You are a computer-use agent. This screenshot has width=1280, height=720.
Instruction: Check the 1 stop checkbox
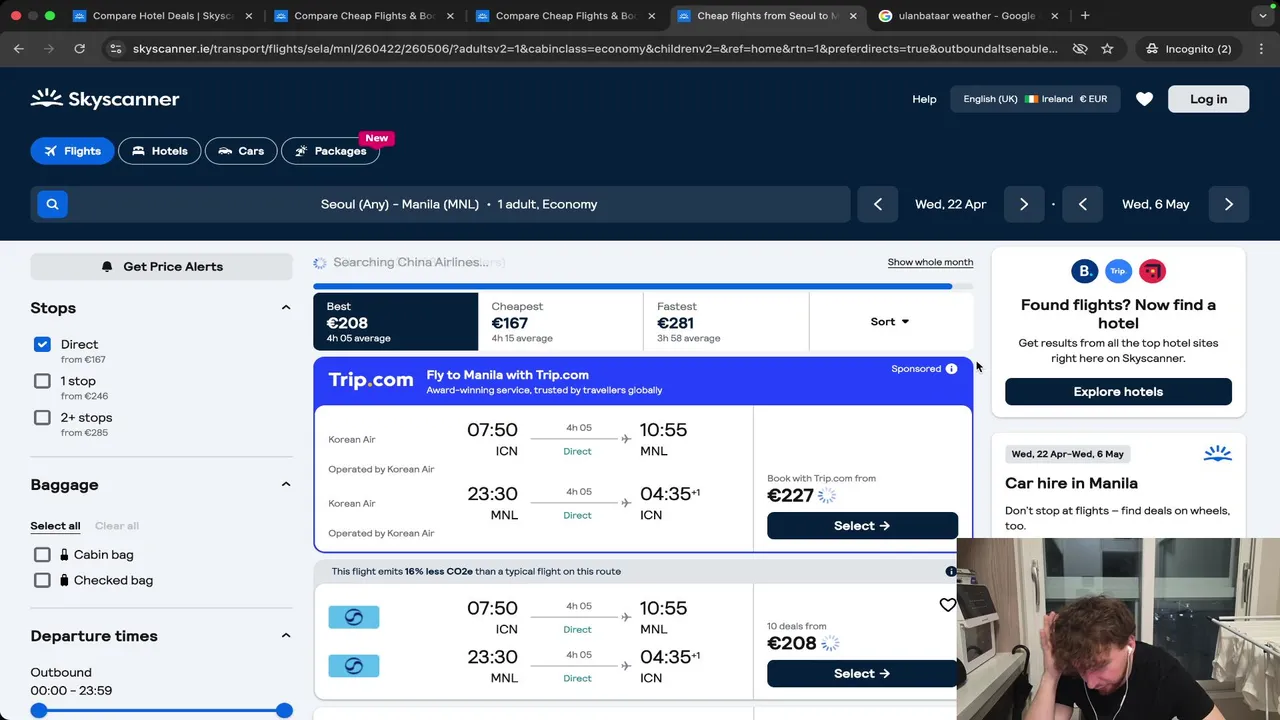point(42,381)
